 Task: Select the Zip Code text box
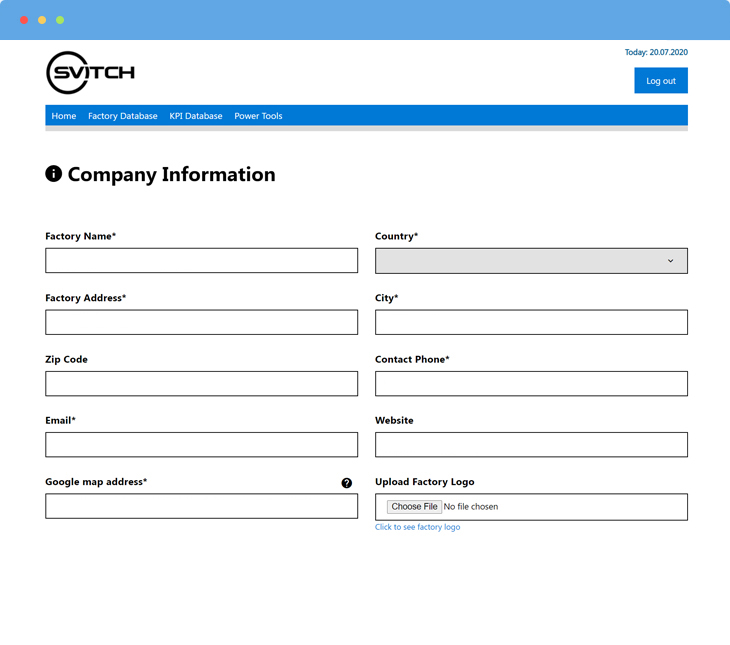click(201, 383)
